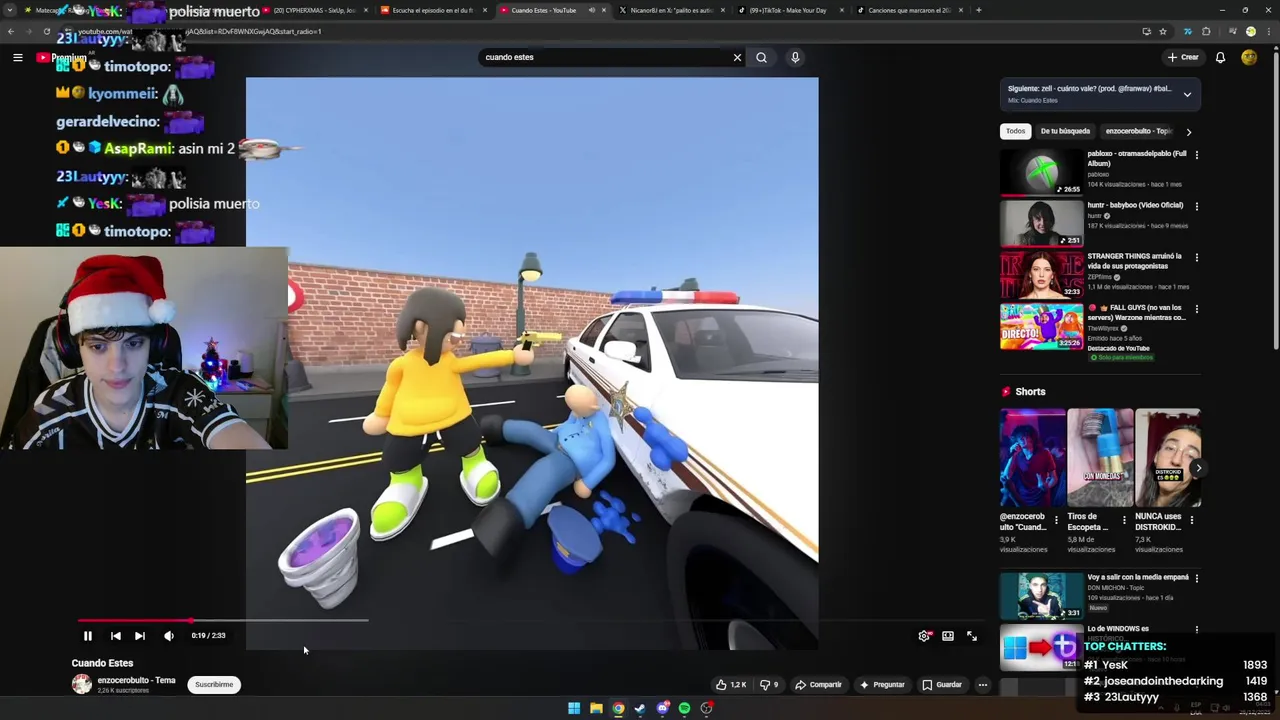The height and width of the screenshot is (720, 1280).
Task: Click the 'cuando estes' search field
Action: [605, 58]
